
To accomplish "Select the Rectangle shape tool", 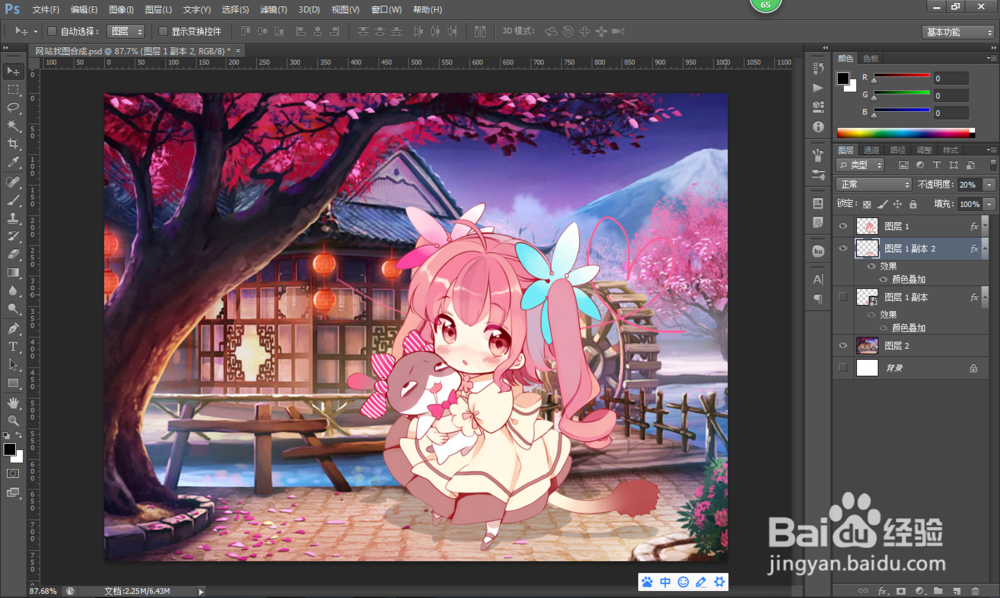I will click(x=13, y=383).
